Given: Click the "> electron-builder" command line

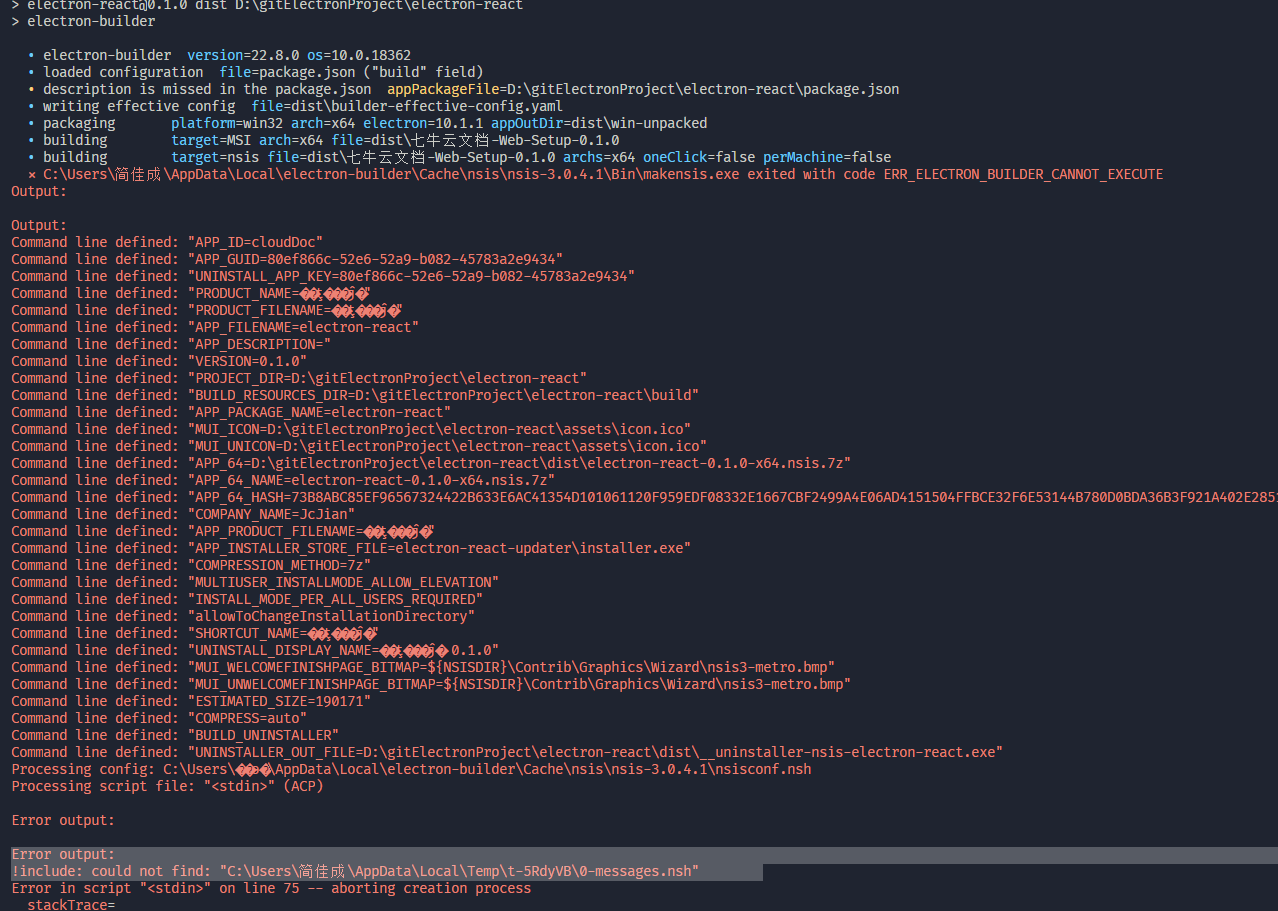Looking at the screenshot, I should [x=83, y=21].
